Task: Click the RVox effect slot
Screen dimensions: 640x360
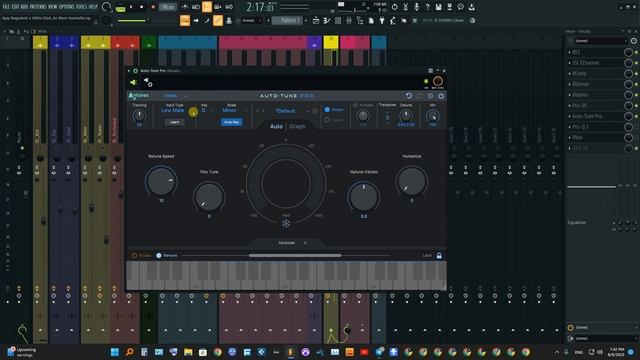Action: 596,138
